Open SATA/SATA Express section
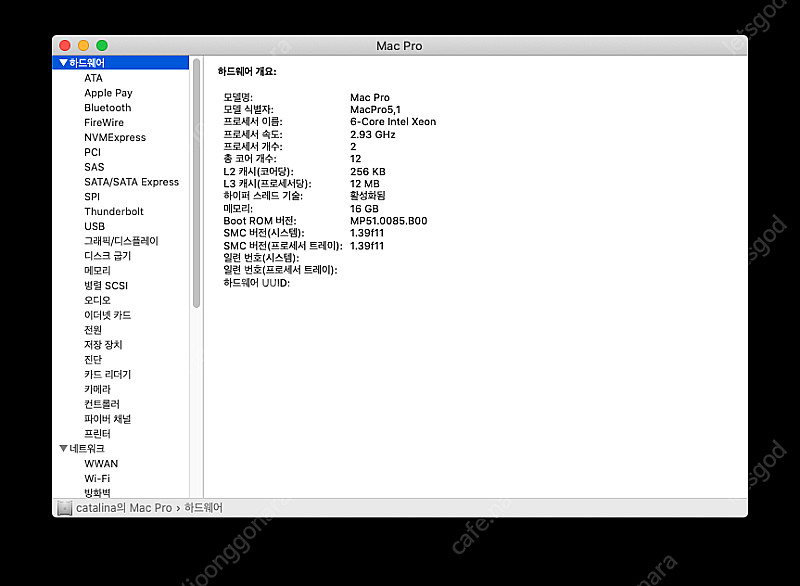Screen dimensions: 800x586 [x=132, y=182]
